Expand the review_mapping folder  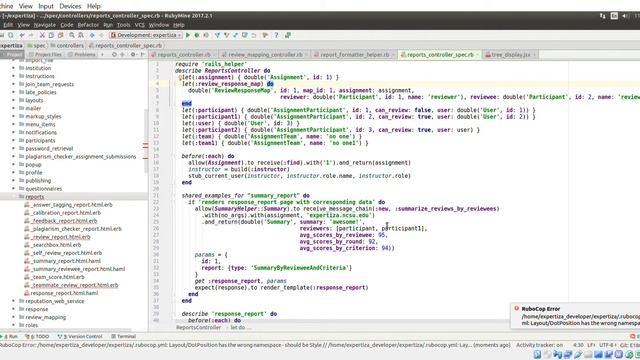point(13,317)
